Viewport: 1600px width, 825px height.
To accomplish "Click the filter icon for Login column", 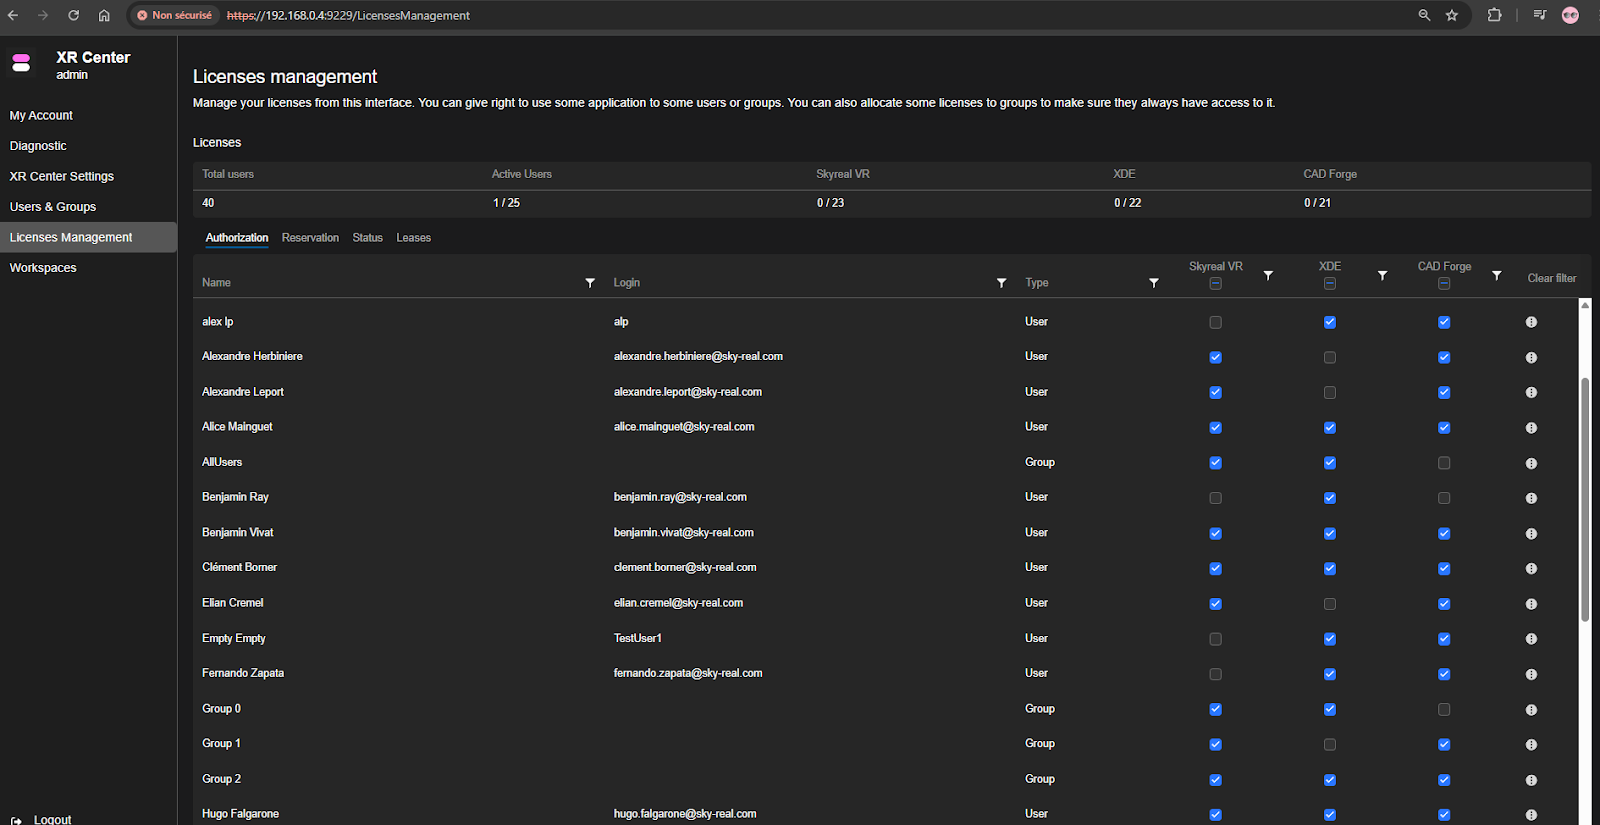I will pos(1001,283).
